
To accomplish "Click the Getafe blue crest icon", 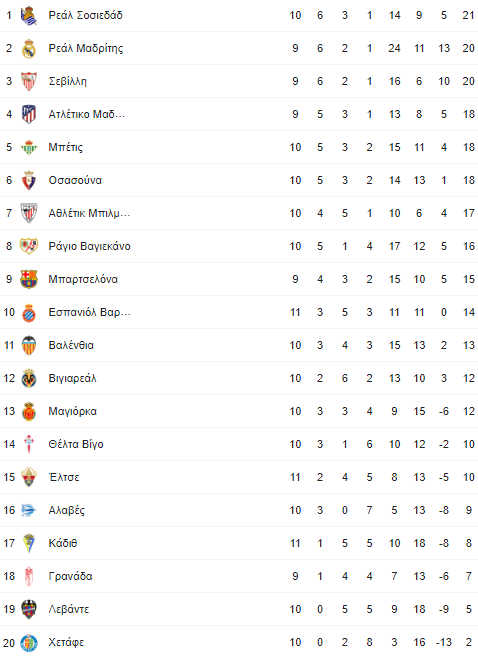I will [29, 643].
